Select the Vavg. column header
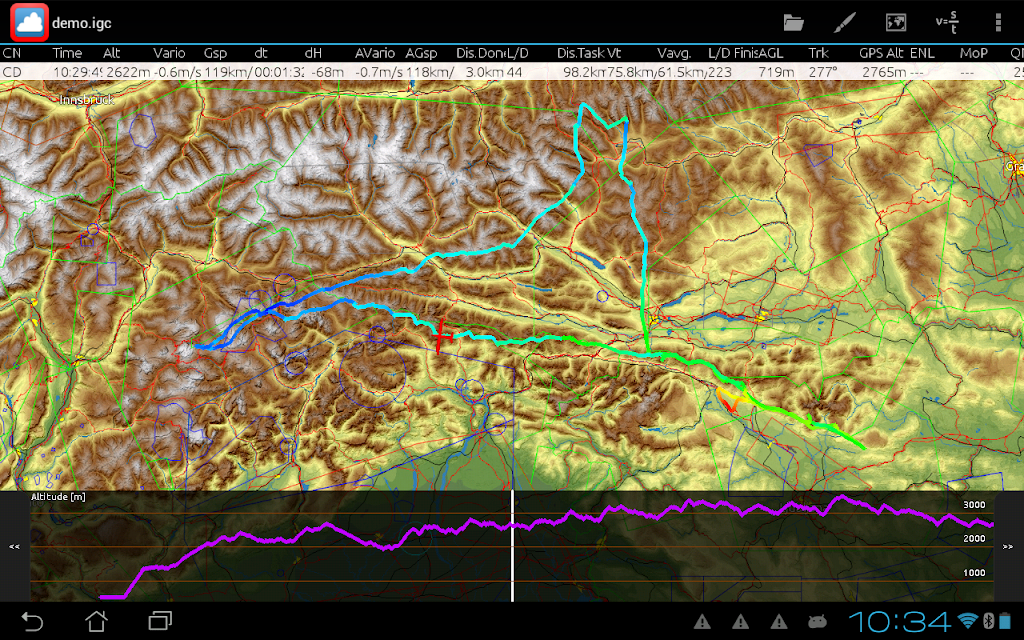This screenshot has height=640, width=1024. pos(674,53)
